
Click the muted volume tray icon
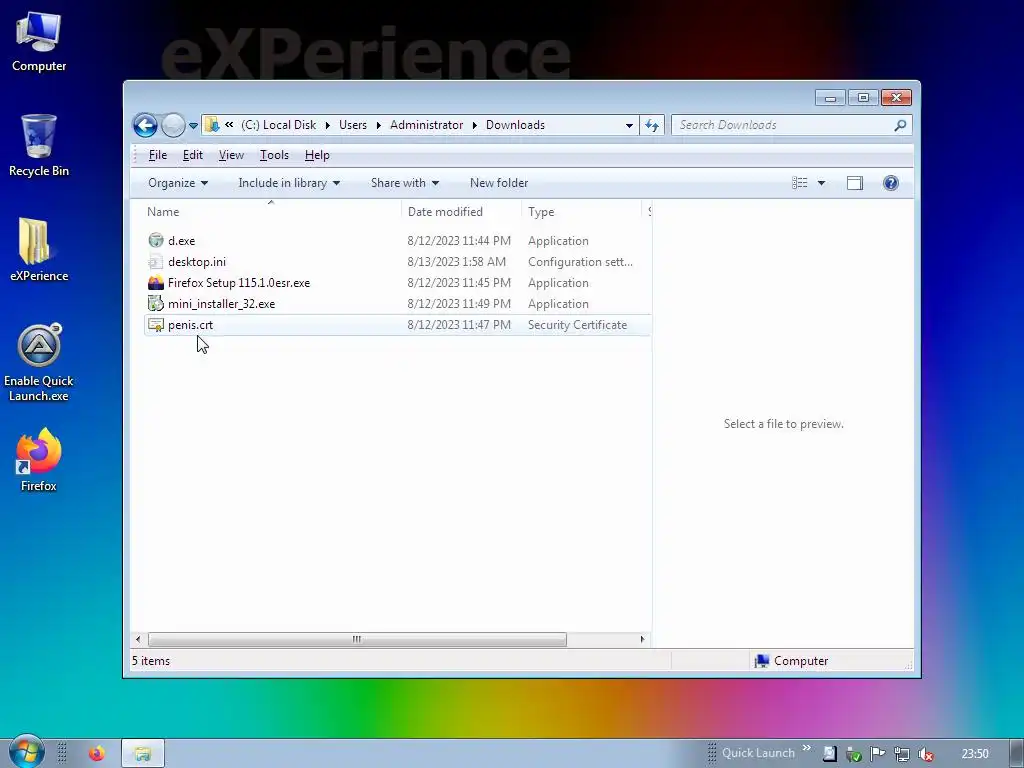(925, 754)
